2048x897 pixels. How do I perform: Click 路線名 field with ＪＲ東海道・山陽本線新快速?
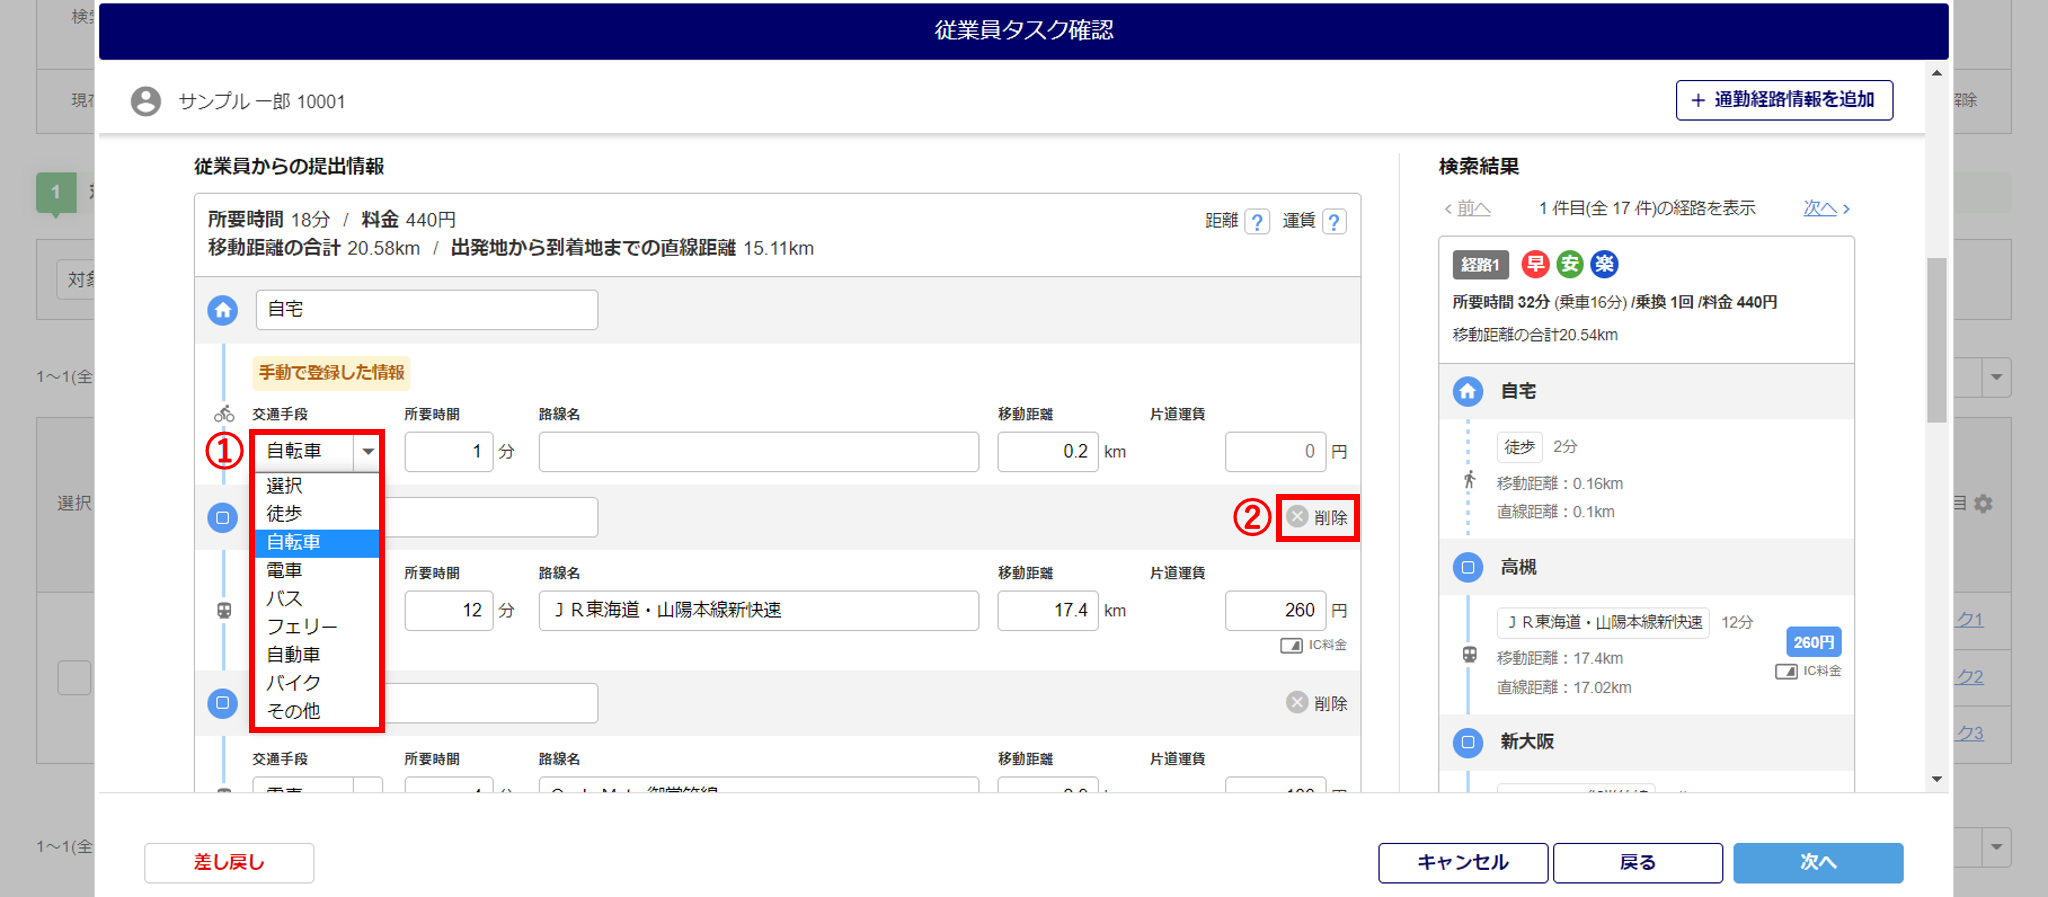tap(759, 610)
